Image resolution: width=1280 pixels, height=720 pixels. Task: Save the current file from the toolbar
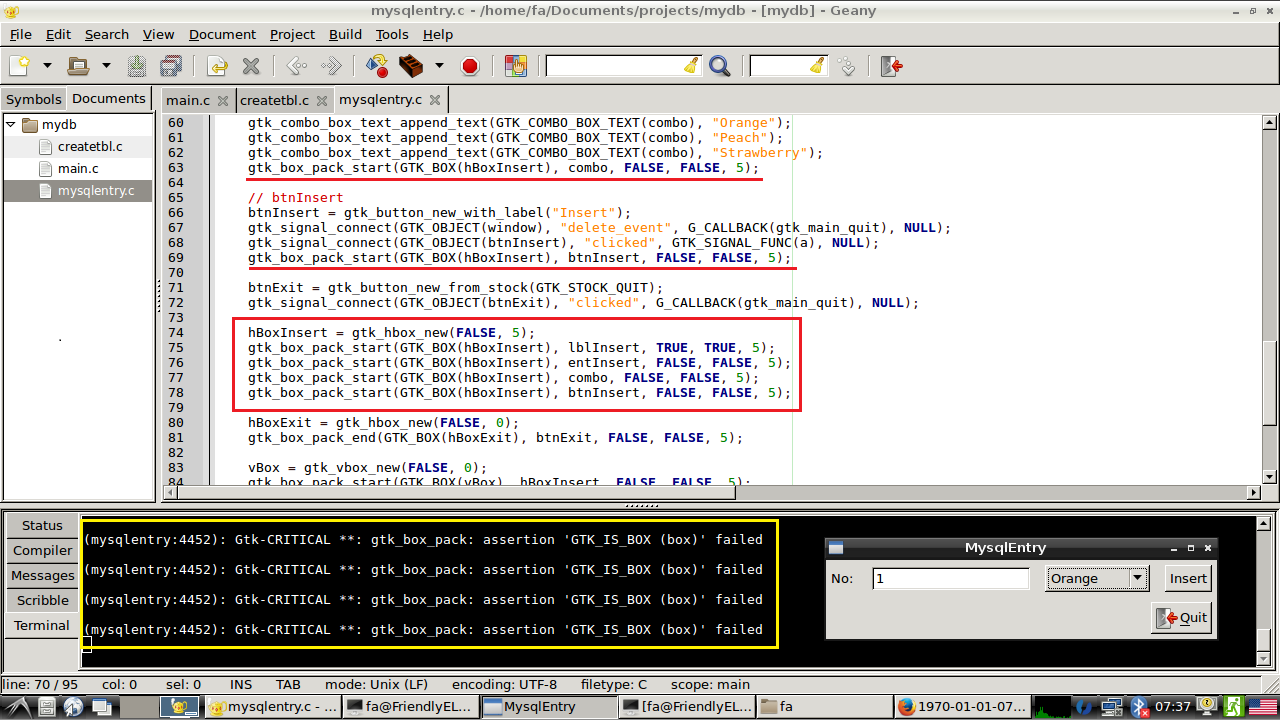(137, 66)
